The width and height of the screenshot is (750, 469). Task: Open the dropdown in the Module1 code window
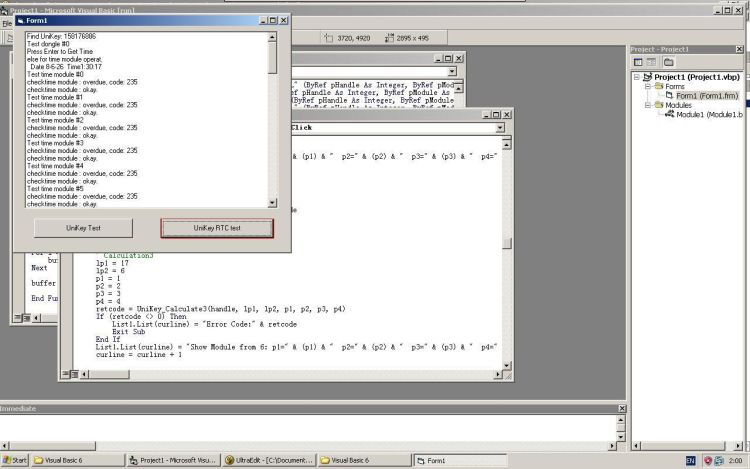452,72
